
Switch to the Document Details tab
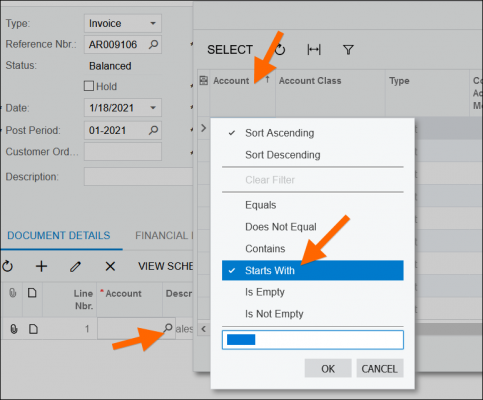pos(59,236)
